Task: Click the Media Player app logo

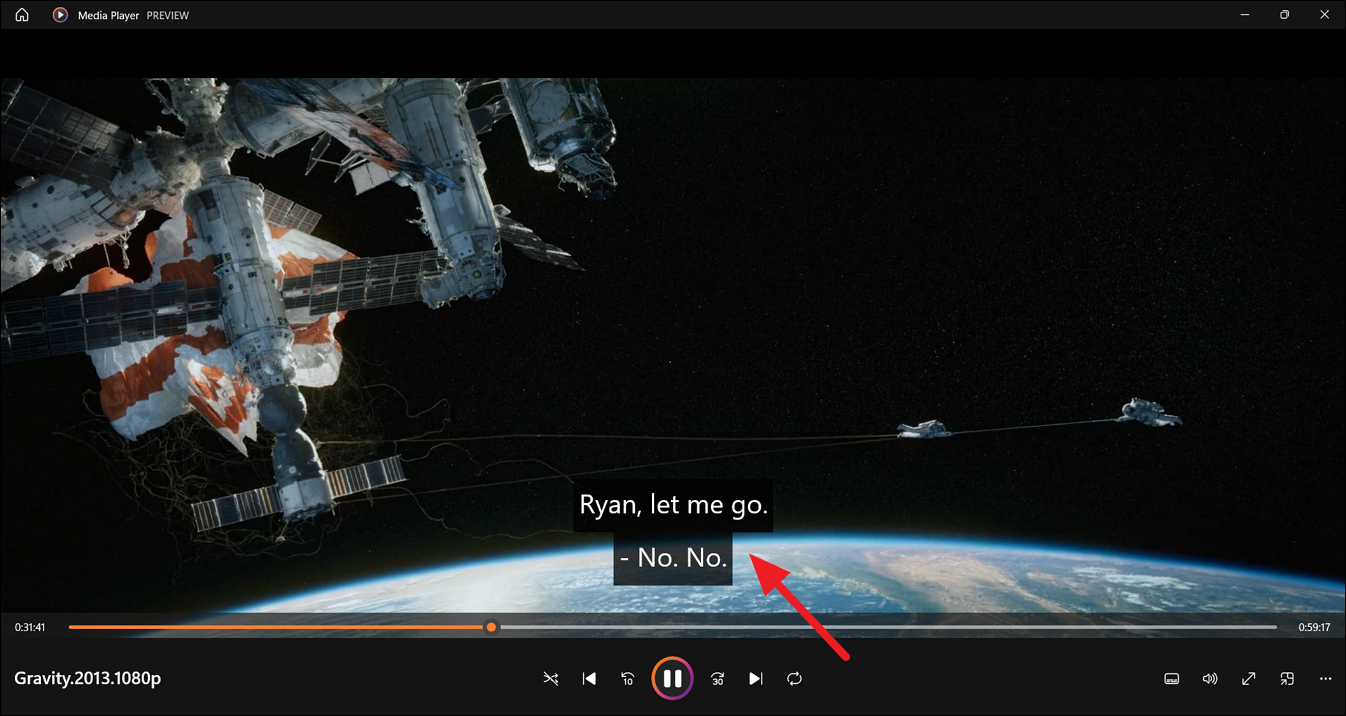Action: coord(60,15)
